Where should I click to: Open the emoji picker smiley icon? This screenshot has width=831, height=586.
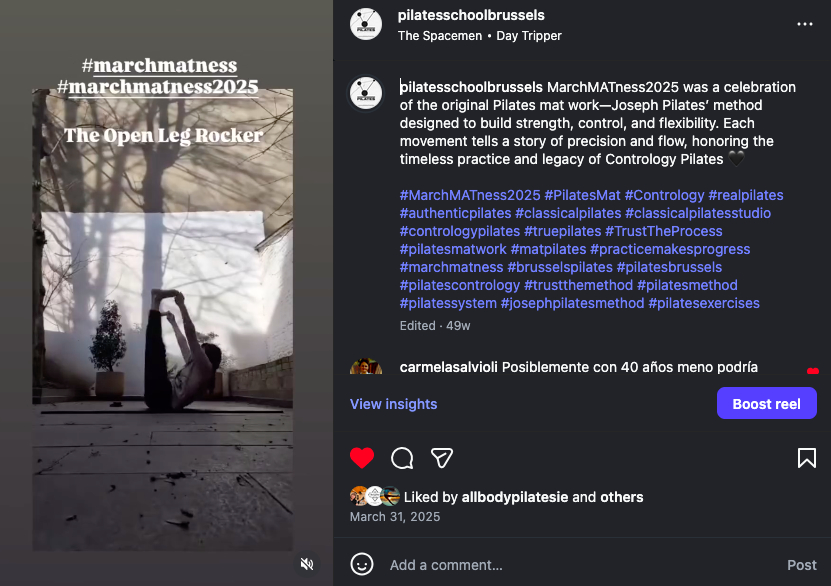point(362,564)
